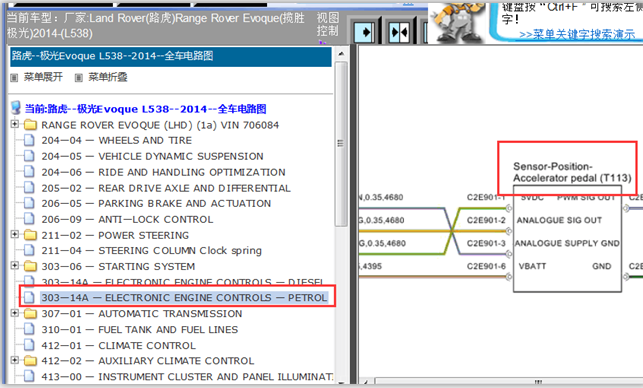Click the mechanic cartoon mascot image
The image size is (643, 388).
coord(457,23)
